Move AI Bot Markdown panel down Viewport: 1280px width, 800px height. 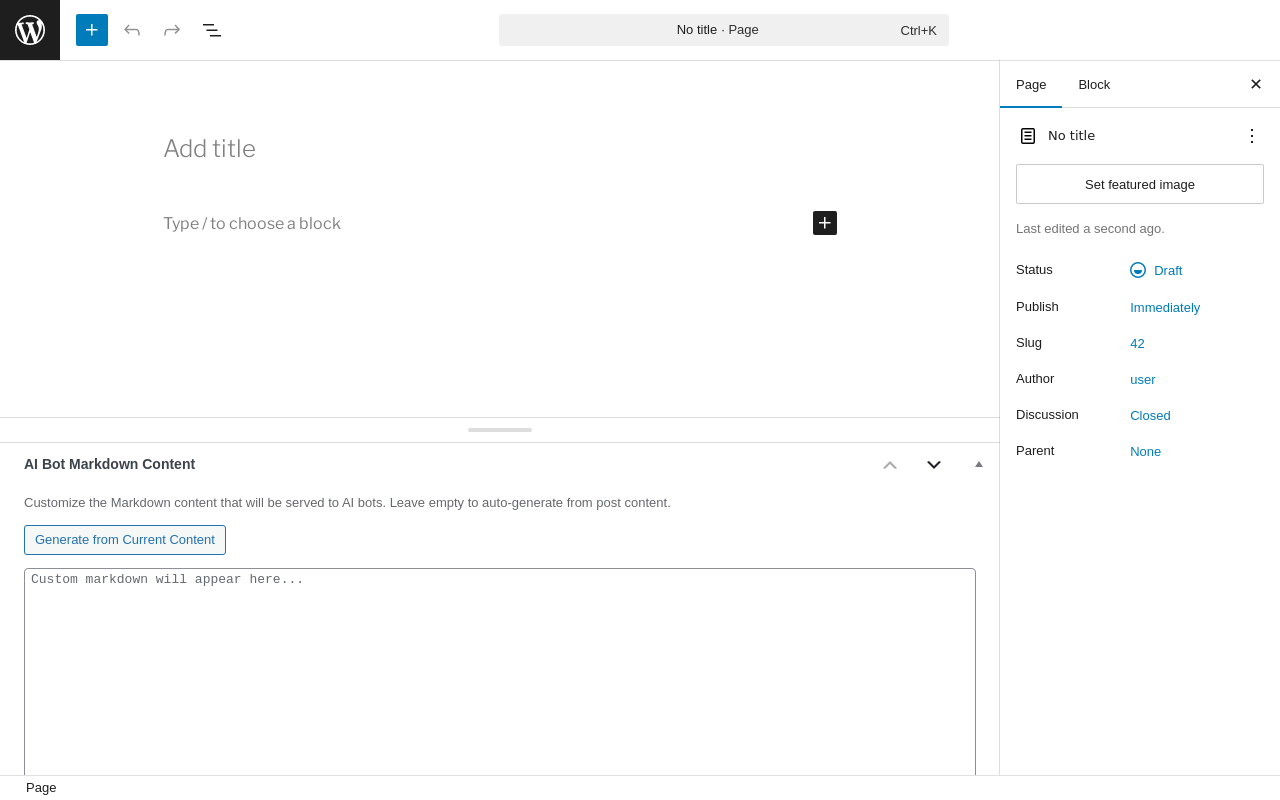[934, 464]
